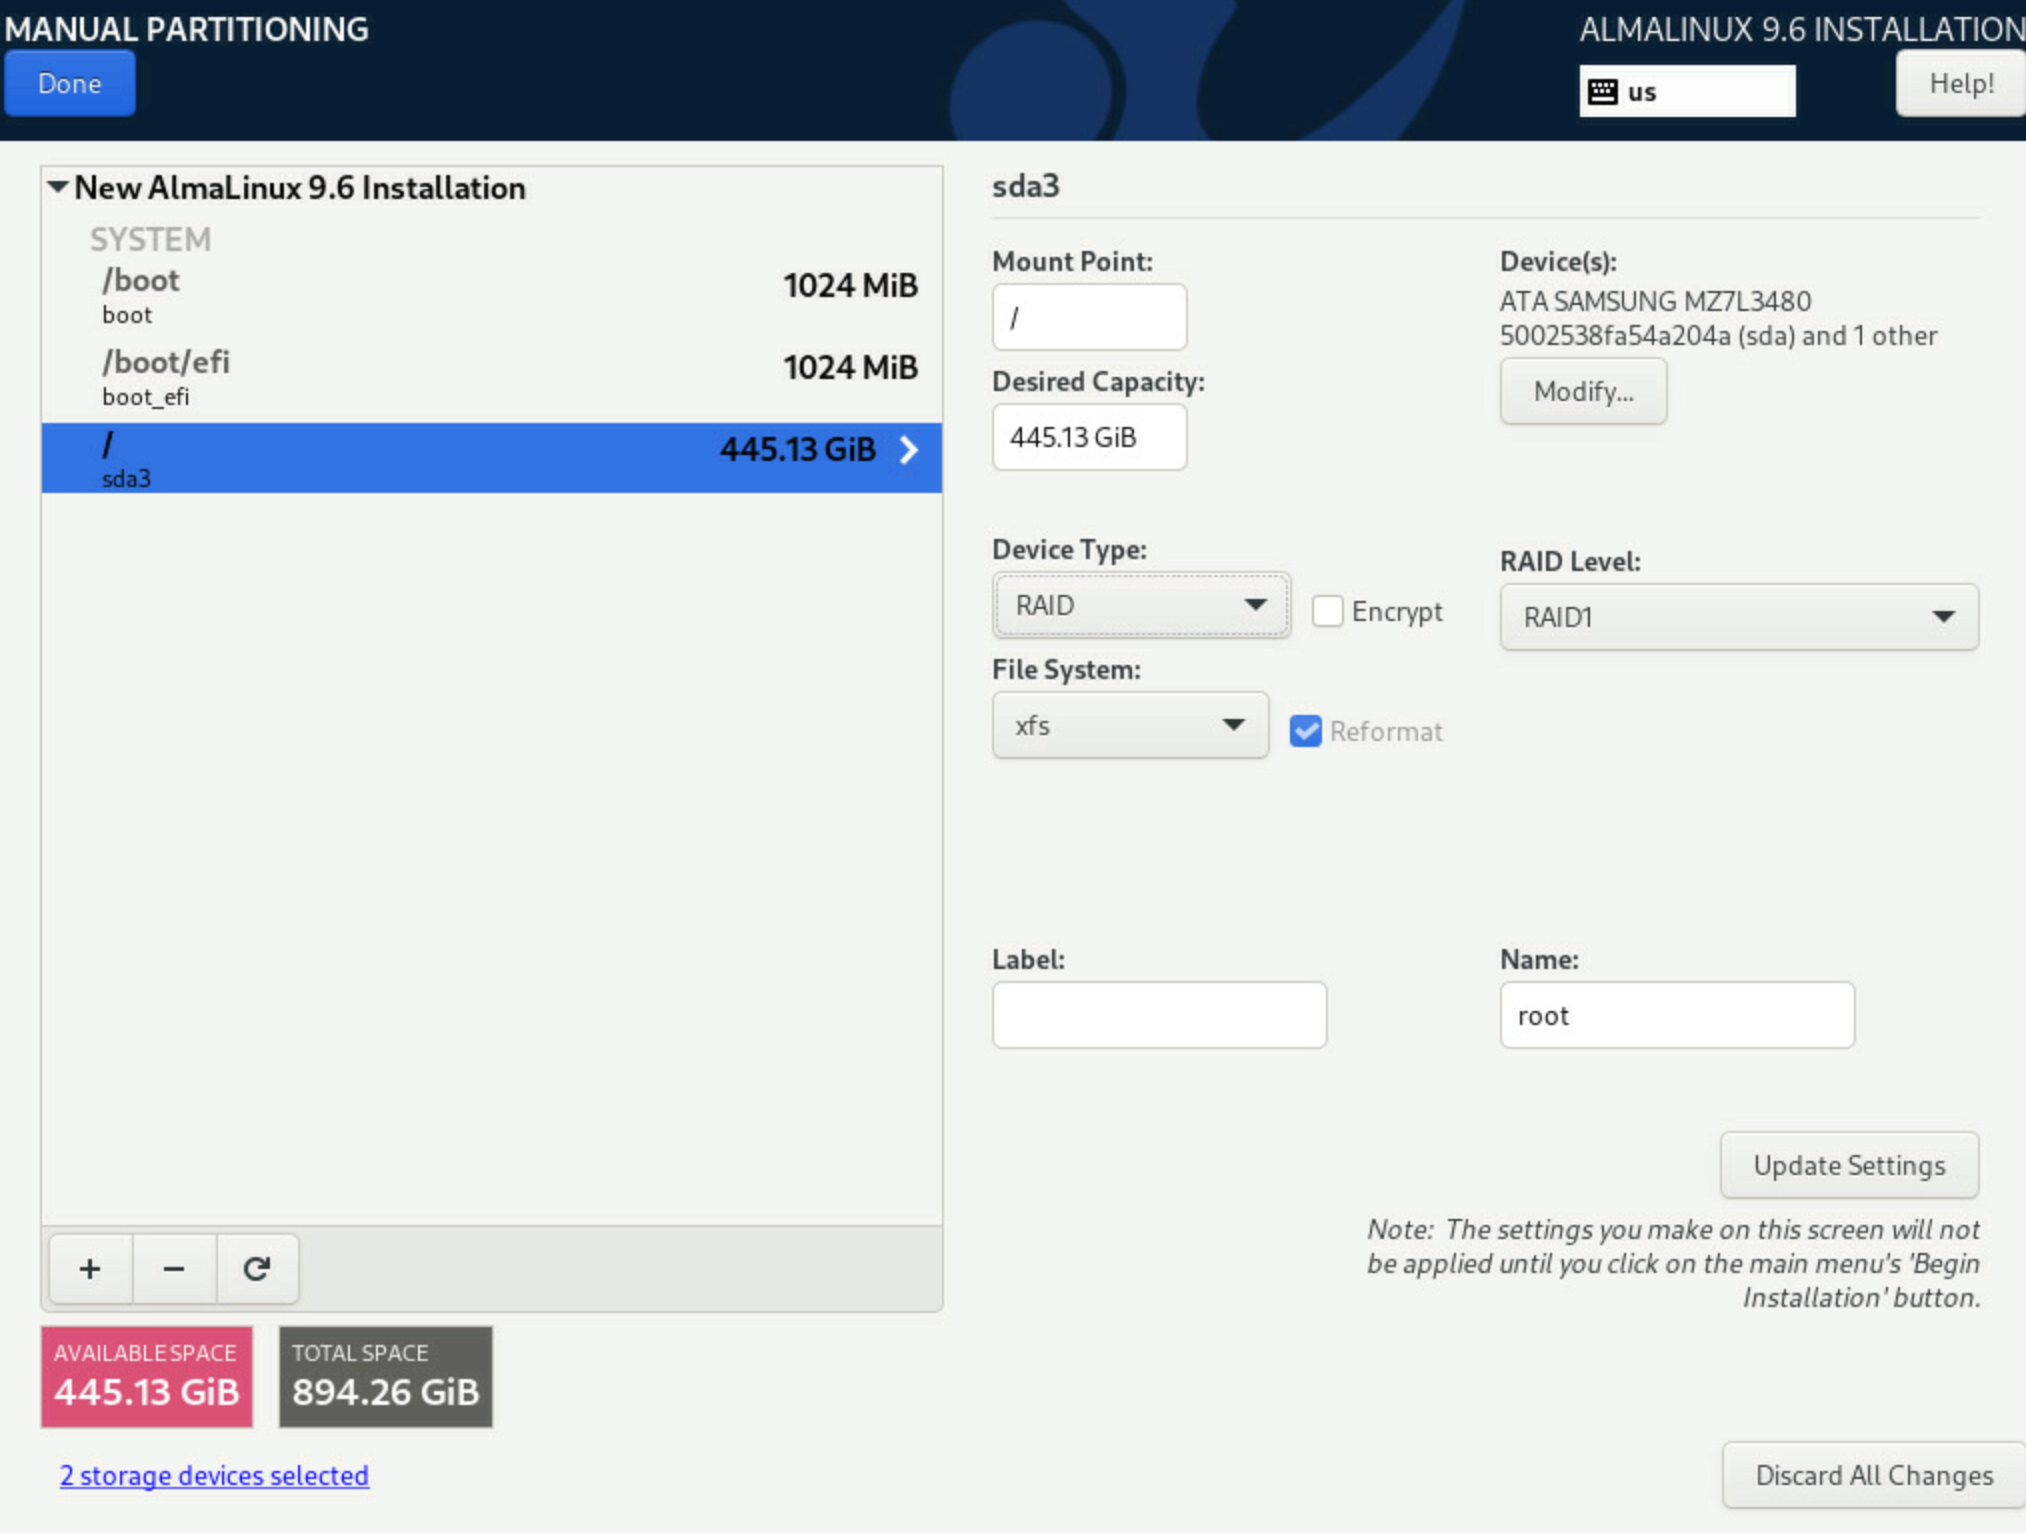Click the sda3 heading in details panel
Image resolution: width=2026 pixels, height=1534 pixels.
click(x=1025, y=186)
